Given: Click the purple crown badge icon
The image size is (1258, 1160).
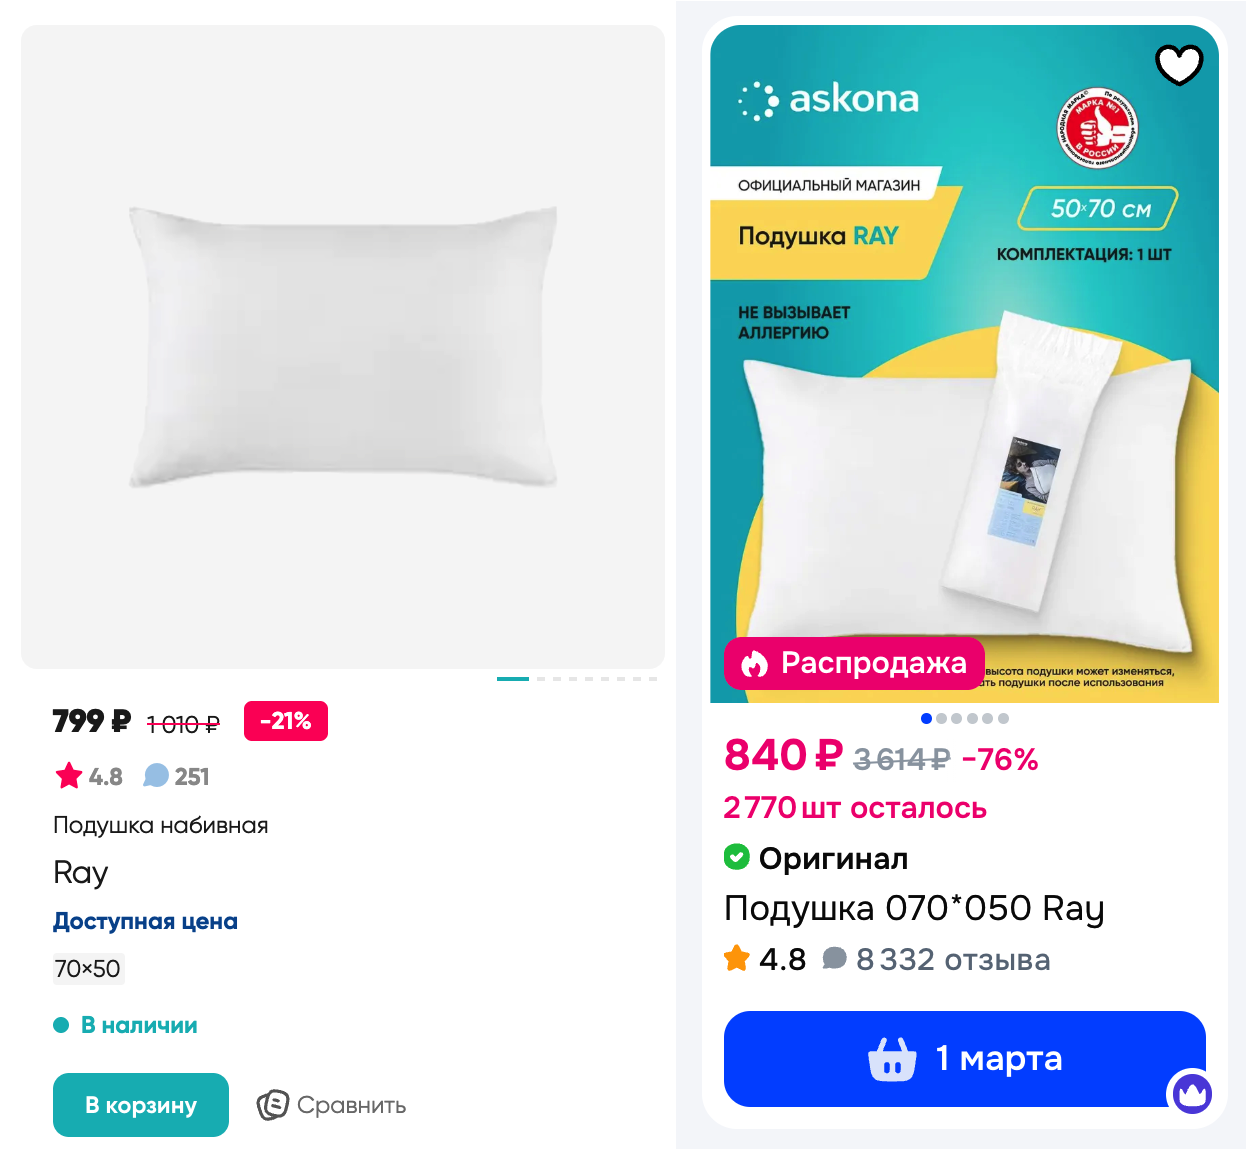Looking at the screenshot, I should pos(1191,1093).
